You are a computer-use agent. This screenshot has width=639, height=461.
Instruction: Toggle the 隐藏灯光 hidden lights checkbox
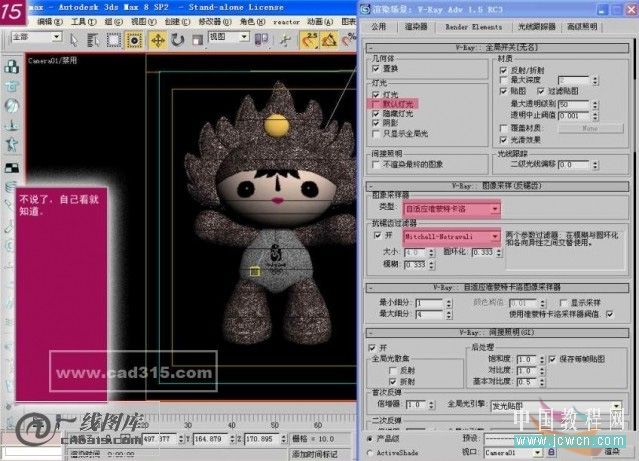tap(376, 114)
